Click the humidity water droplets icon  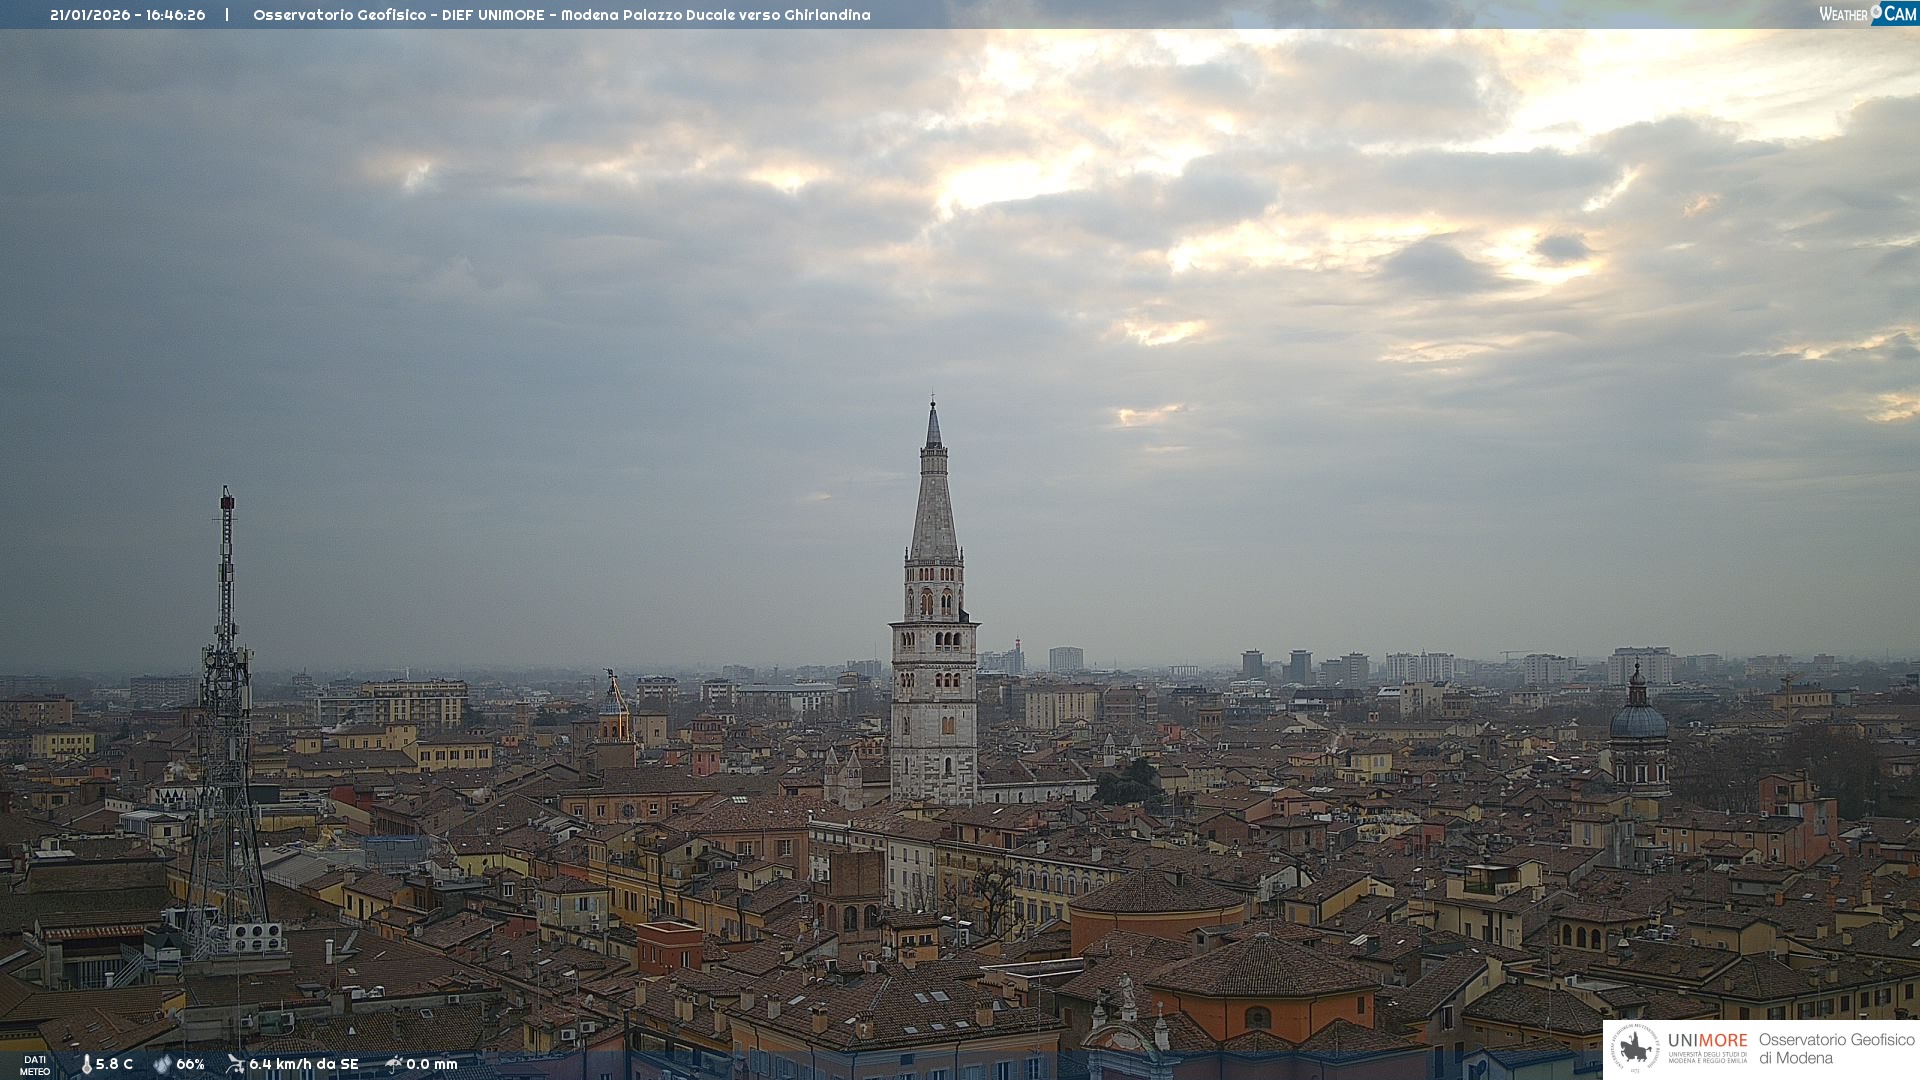pos(162,1065)
